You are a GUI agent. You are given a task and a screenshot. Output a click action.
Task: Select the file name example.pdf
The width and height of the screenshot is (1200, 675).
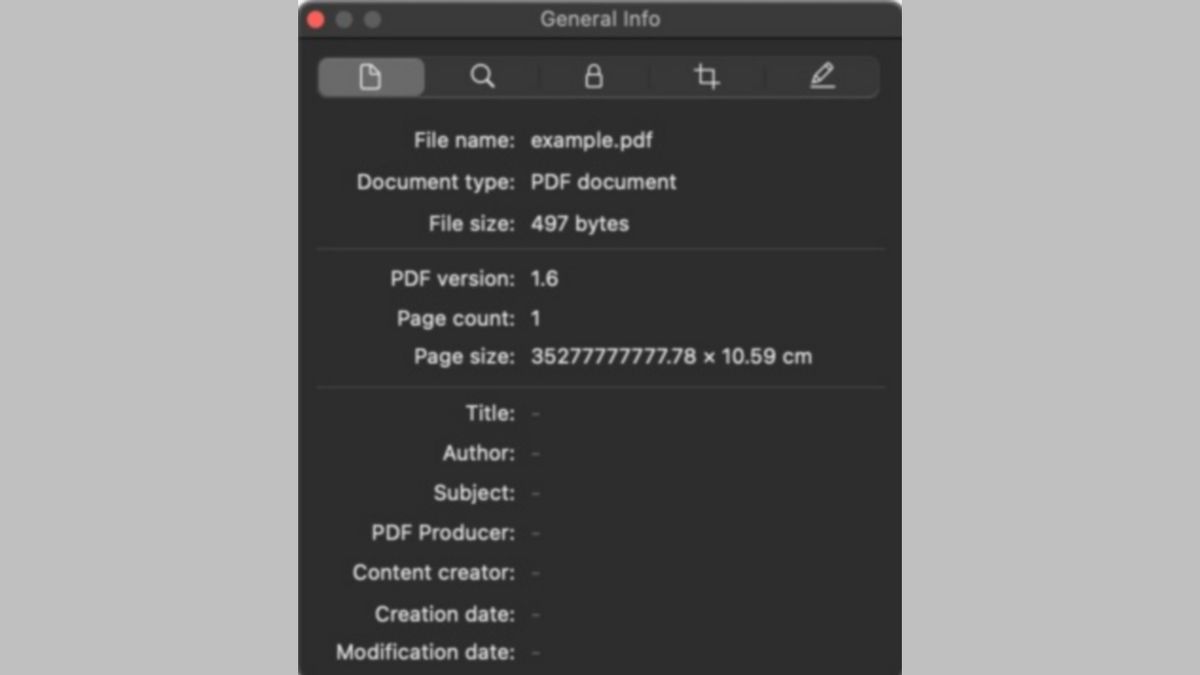591,140
